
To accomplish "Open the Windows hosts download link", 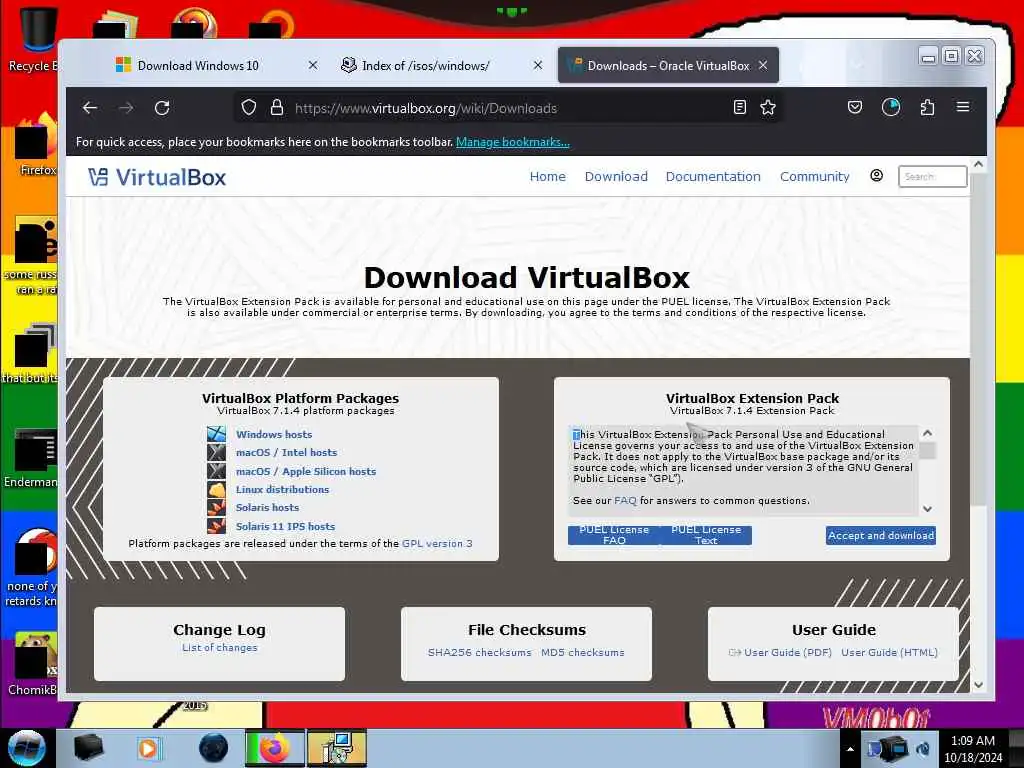I will (x=274, y=434).
